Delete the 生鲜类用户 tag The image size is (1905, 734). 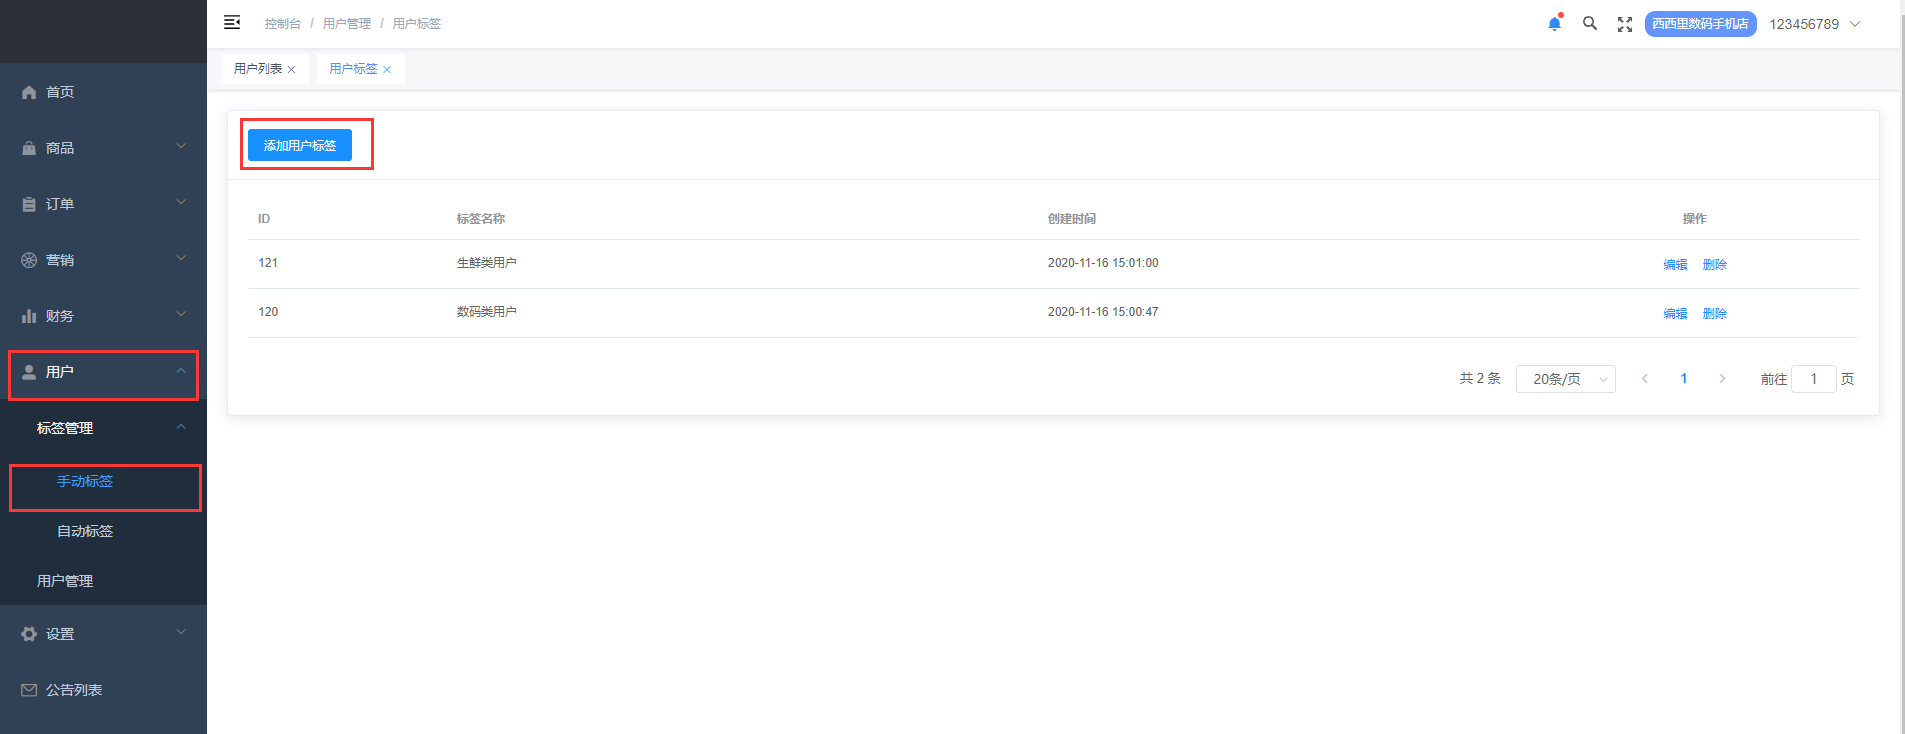(1715, 265)
